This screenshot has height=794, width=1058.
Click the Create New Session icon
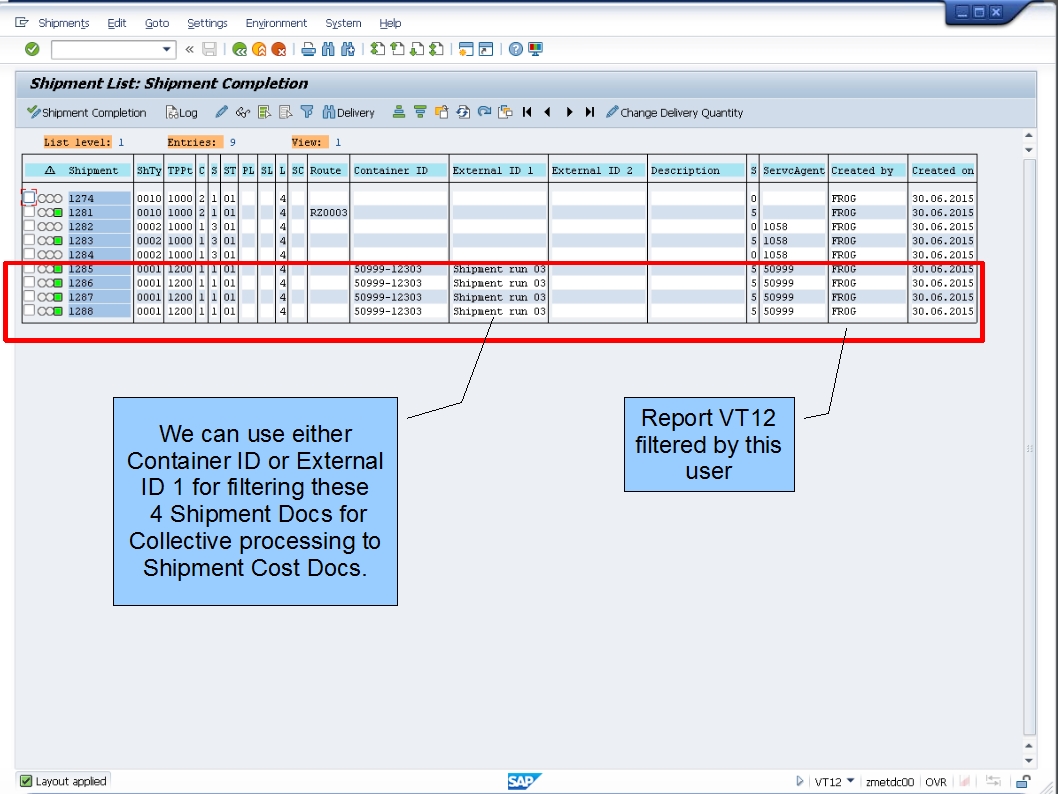pos(466,49)
